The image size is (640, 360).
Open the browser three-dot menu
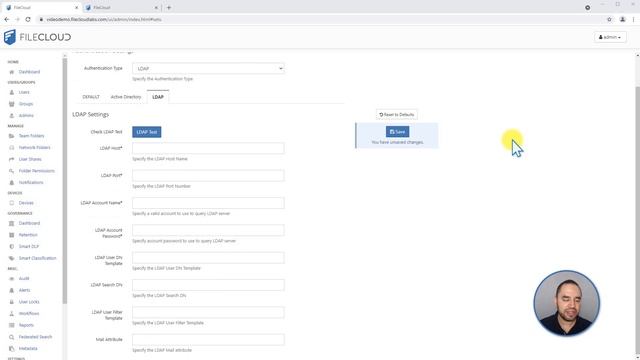[x=634, y=19]
